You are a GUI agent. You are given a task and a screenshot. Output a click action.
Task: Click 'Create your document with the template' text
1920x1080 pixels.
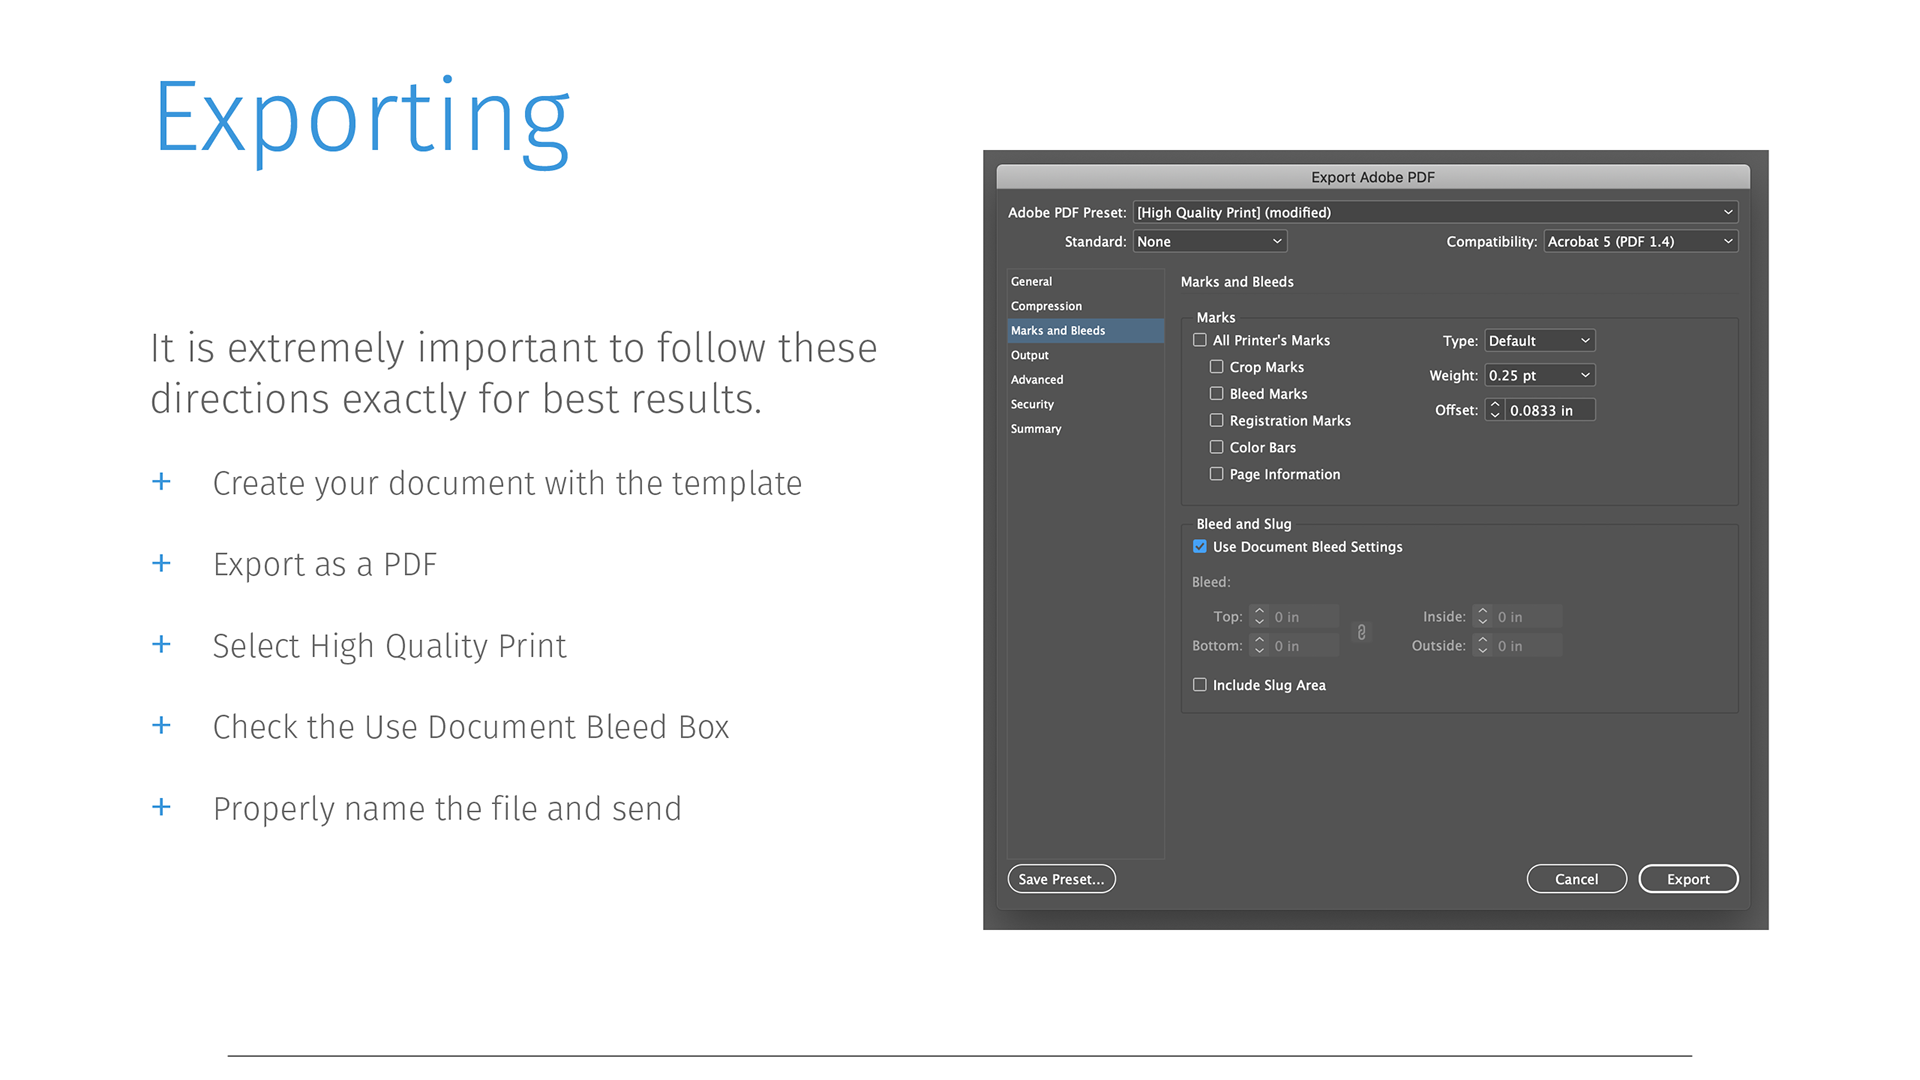[x=507, y=483]
